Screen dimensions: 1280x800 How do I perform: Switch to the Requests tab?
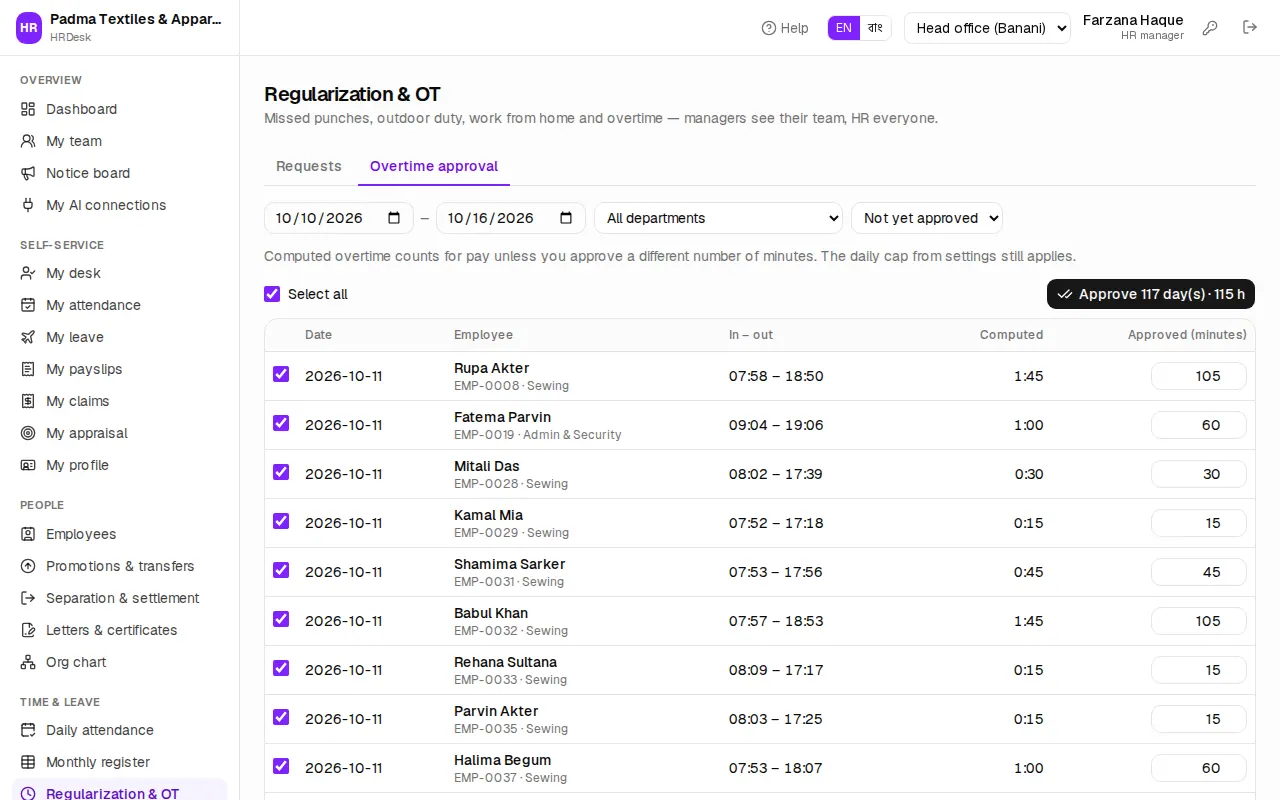309,166
